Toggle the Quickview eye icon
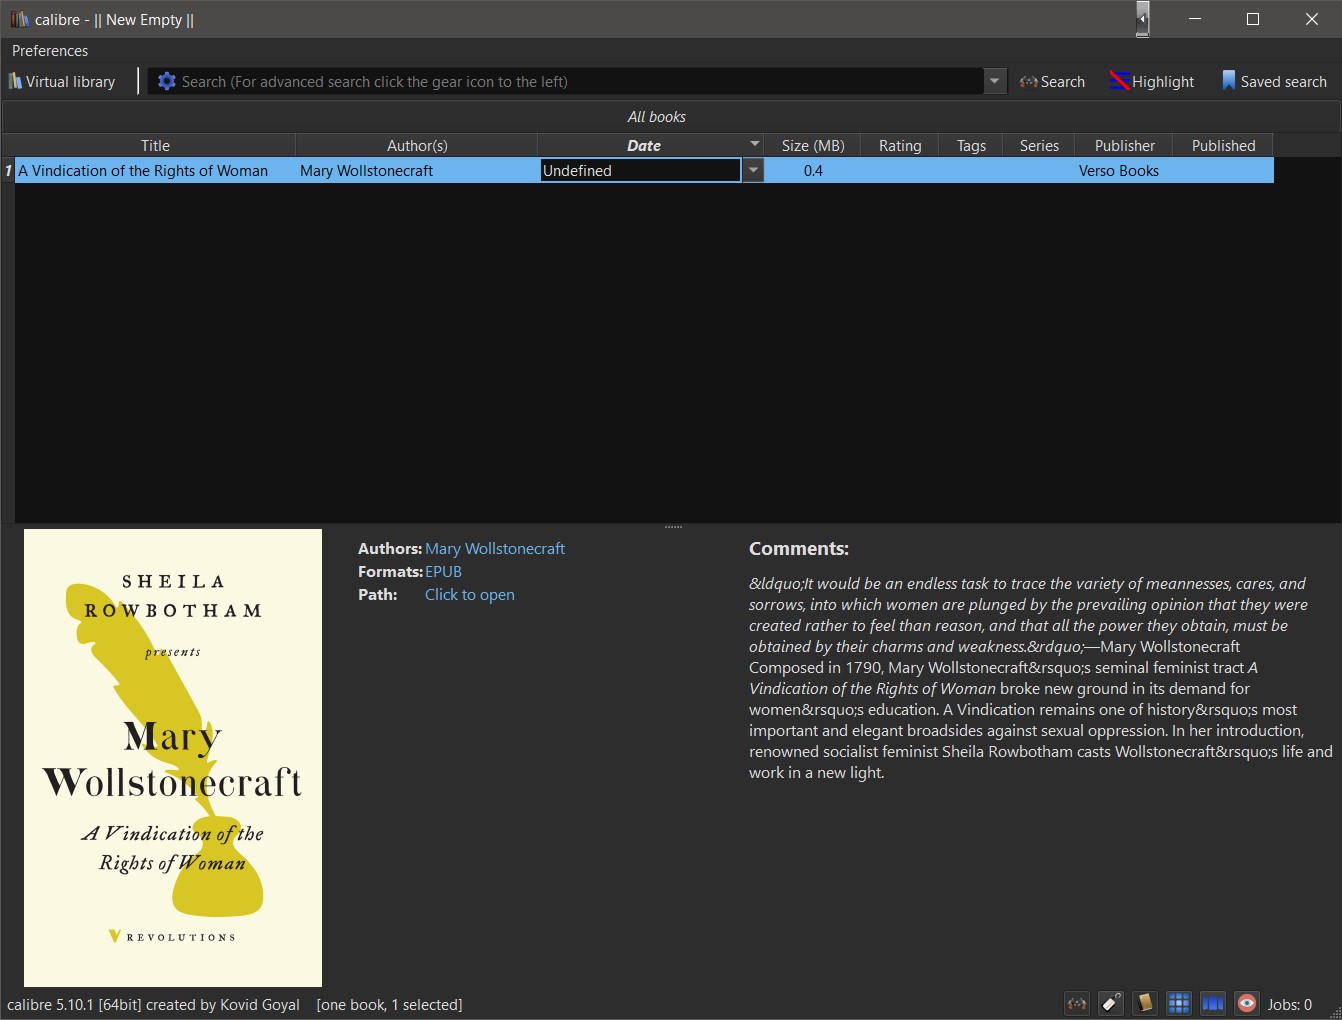The height and width of the screenshot is (1020, 1342). point(1247,1003)
